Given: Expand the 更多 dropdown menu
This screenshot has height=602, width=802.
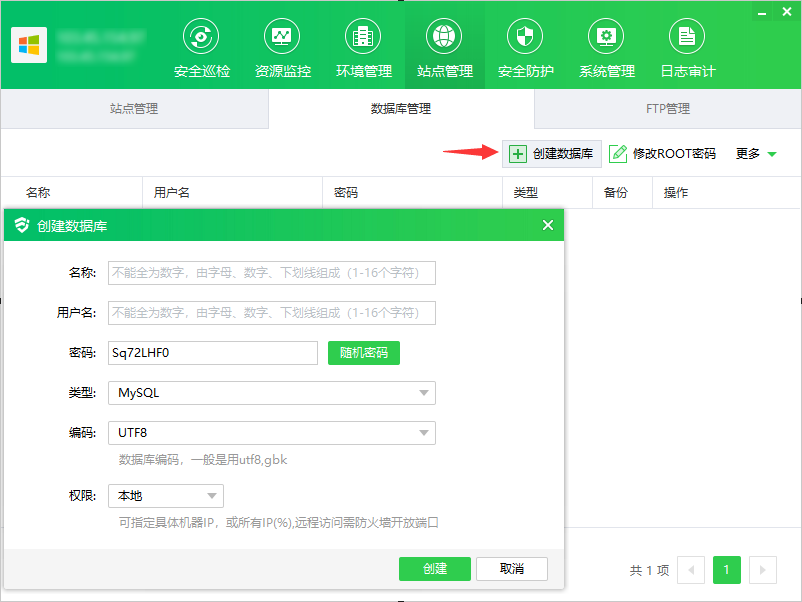Looking at the screenshot, I should click(756, 153).
